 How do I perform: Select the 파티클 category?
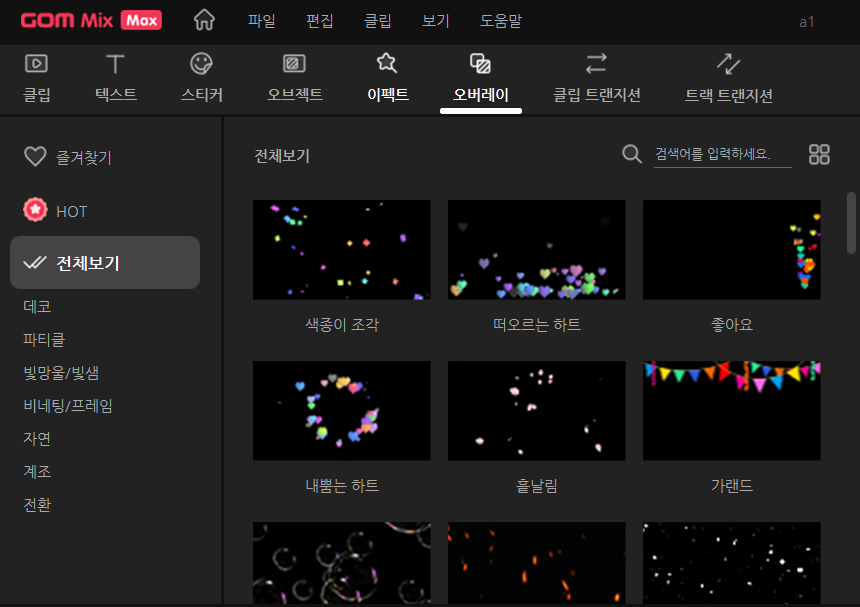tap(44, 339)
